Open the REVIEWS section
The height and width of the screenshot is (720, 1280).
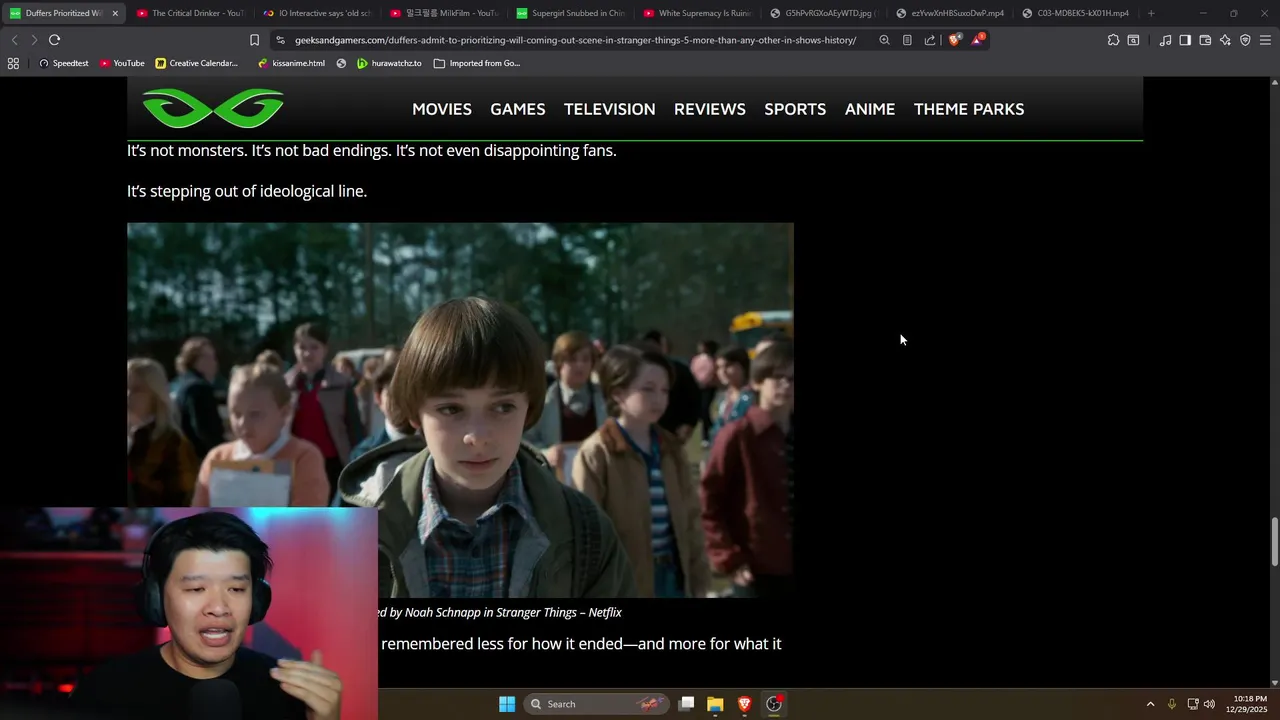pyautogui.click(x=710, y=109)
